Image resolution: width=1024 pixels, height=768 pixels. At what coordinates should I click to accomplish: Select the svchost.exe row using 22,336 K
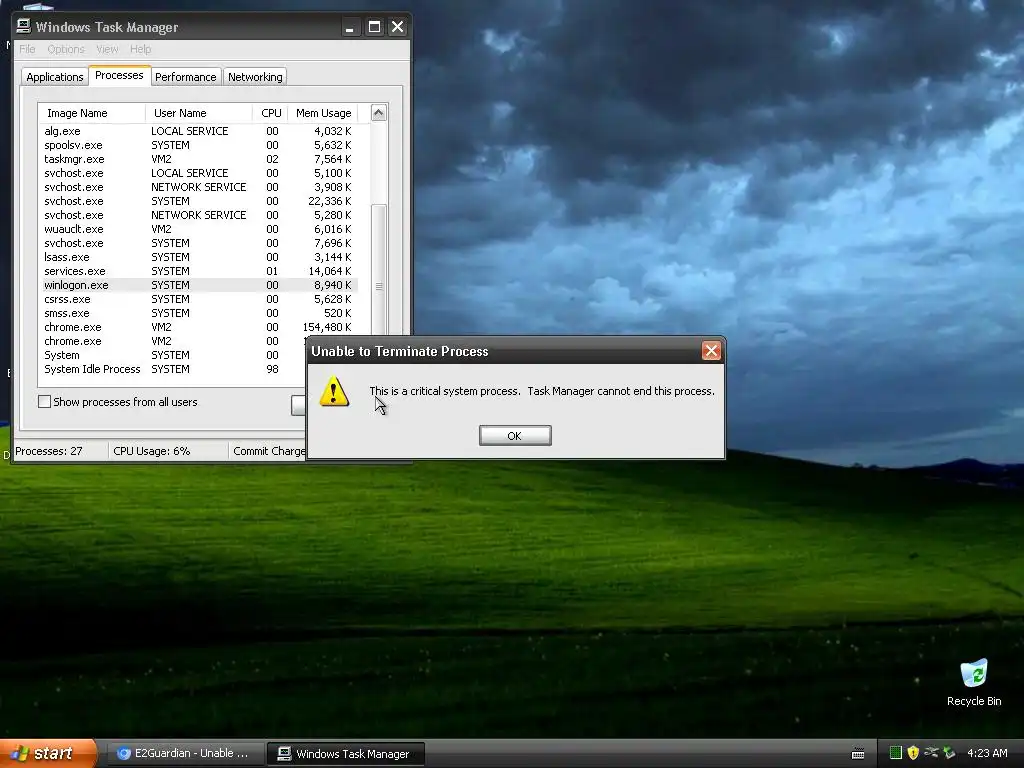click(x=199, y=201)
